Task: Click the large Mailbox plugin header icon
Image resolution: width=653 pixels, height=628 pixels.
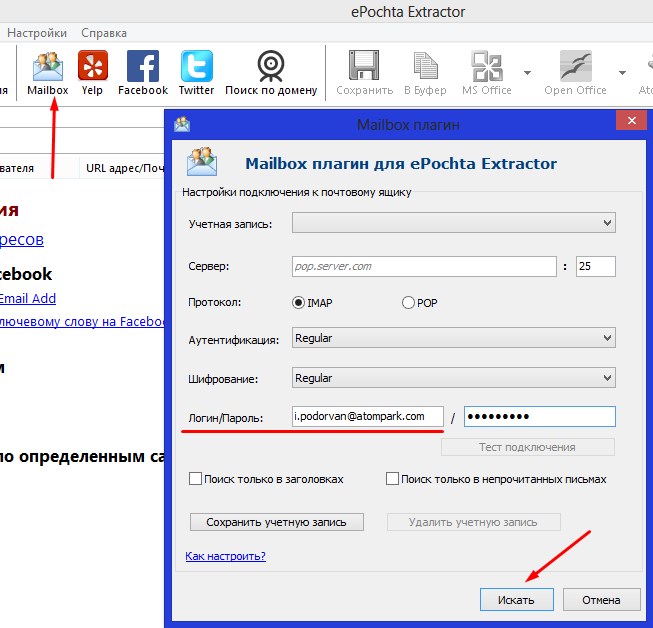Action: point(202,161)
